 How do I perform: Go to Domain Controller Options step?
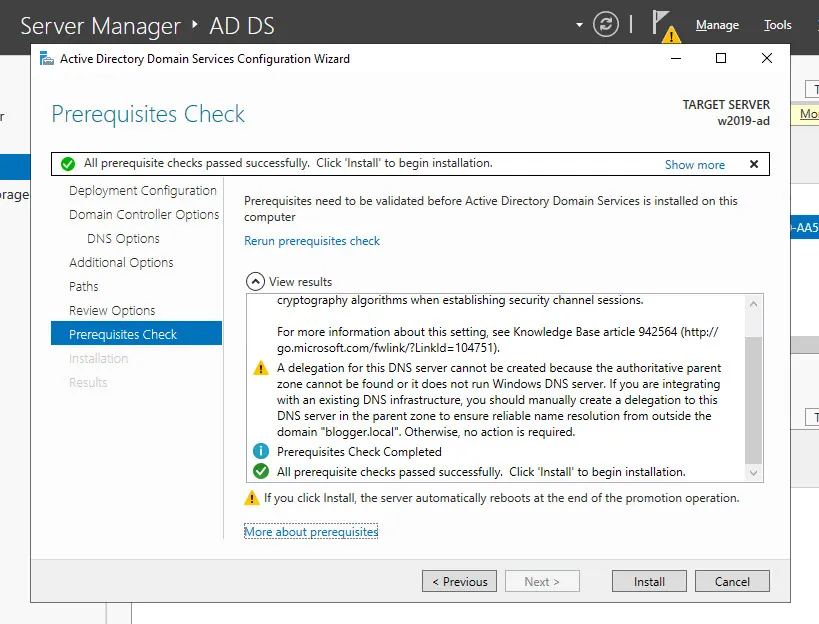pos(144,214)
